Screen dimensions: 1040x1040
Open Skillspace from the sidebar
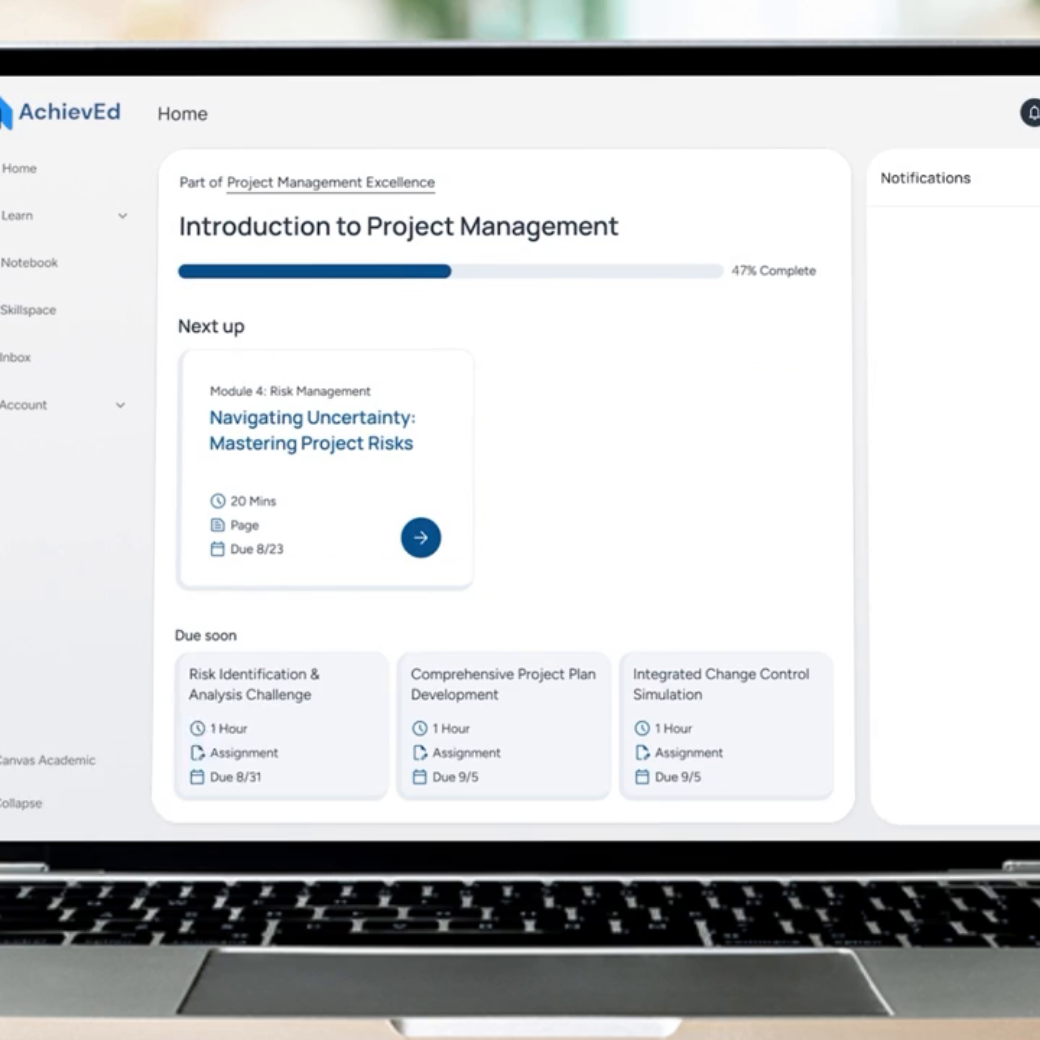[28, 310]
